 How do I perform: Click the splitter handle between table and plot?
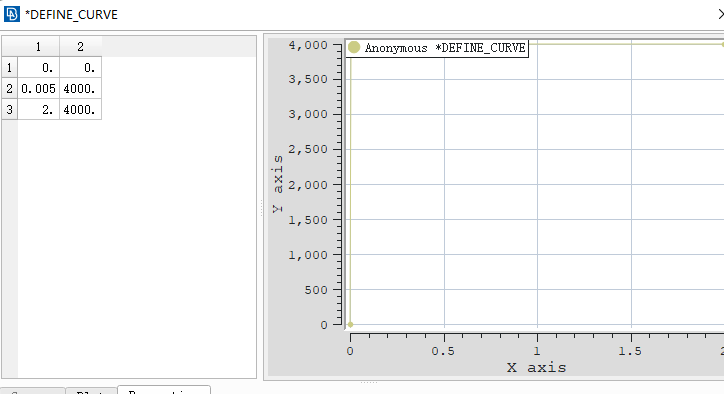(x=261, y=207)
